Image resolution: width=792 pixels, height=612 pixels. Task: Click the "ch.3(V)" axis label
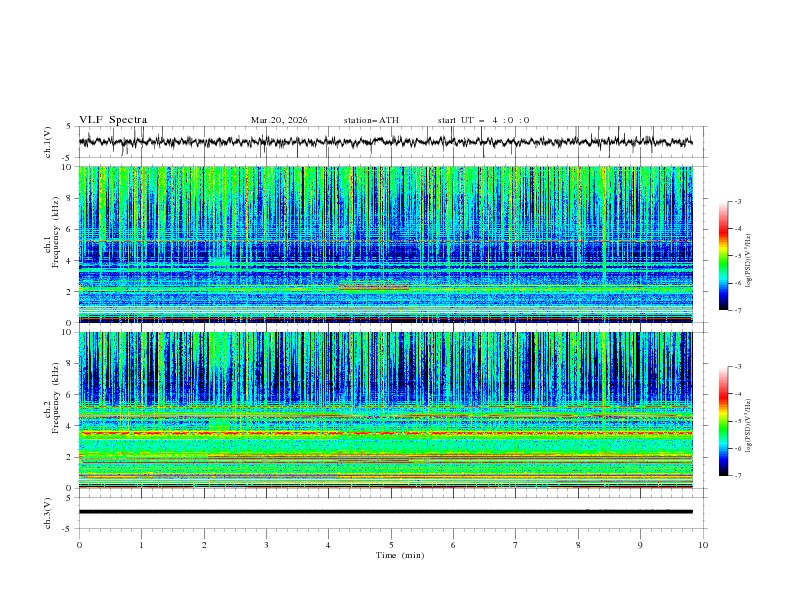[48, 513]
